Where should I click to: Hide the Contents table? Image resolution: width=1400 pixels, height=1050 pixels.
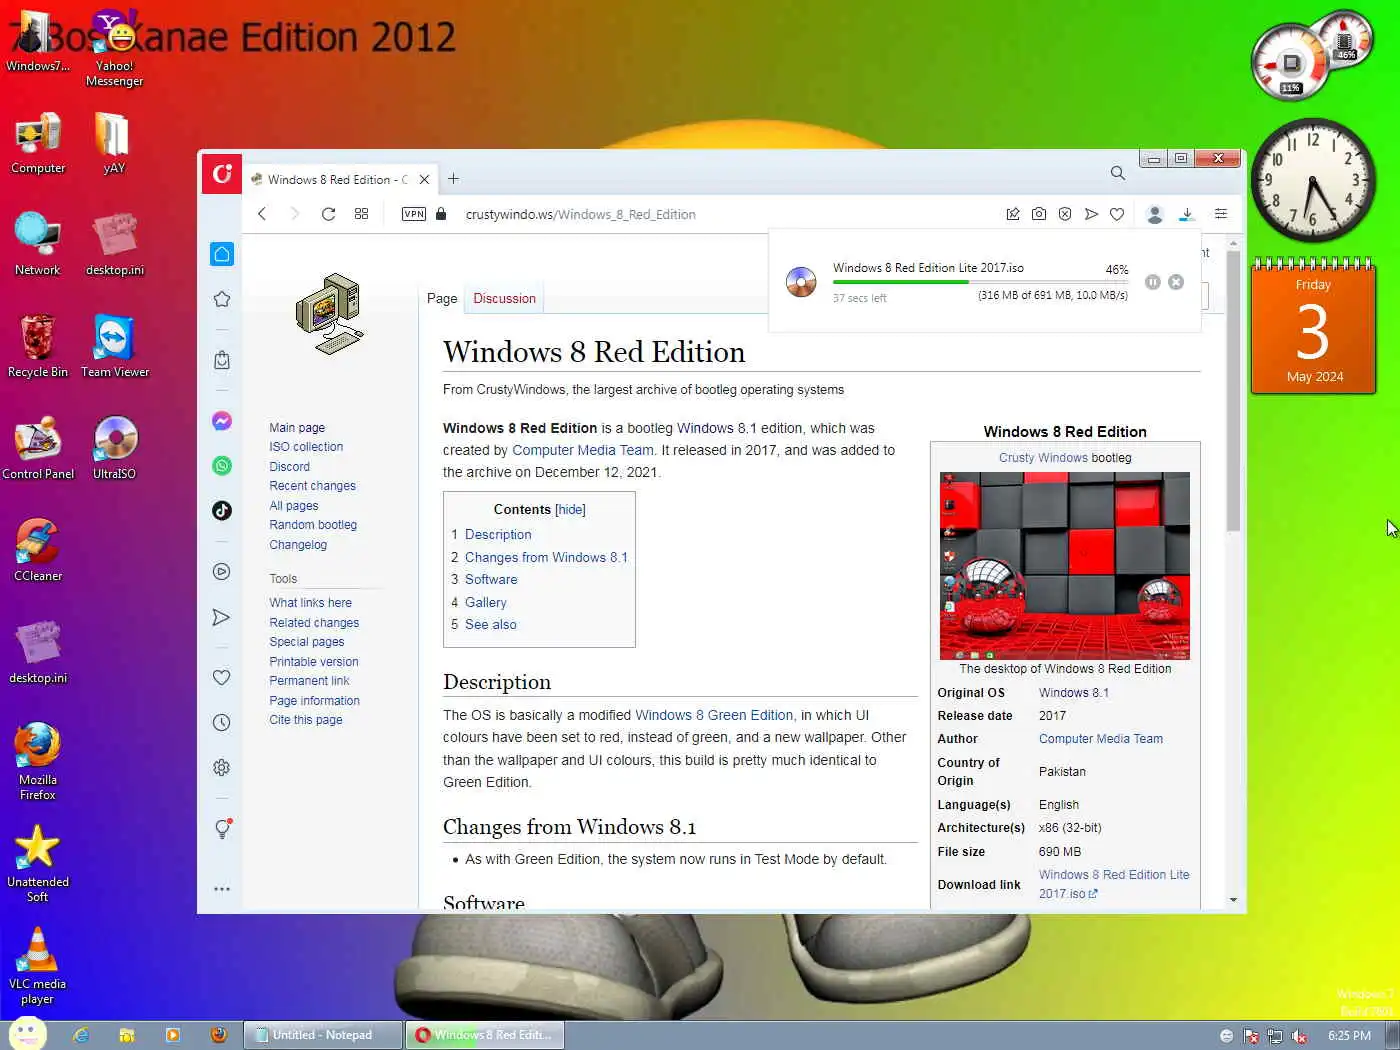(570, 510)
